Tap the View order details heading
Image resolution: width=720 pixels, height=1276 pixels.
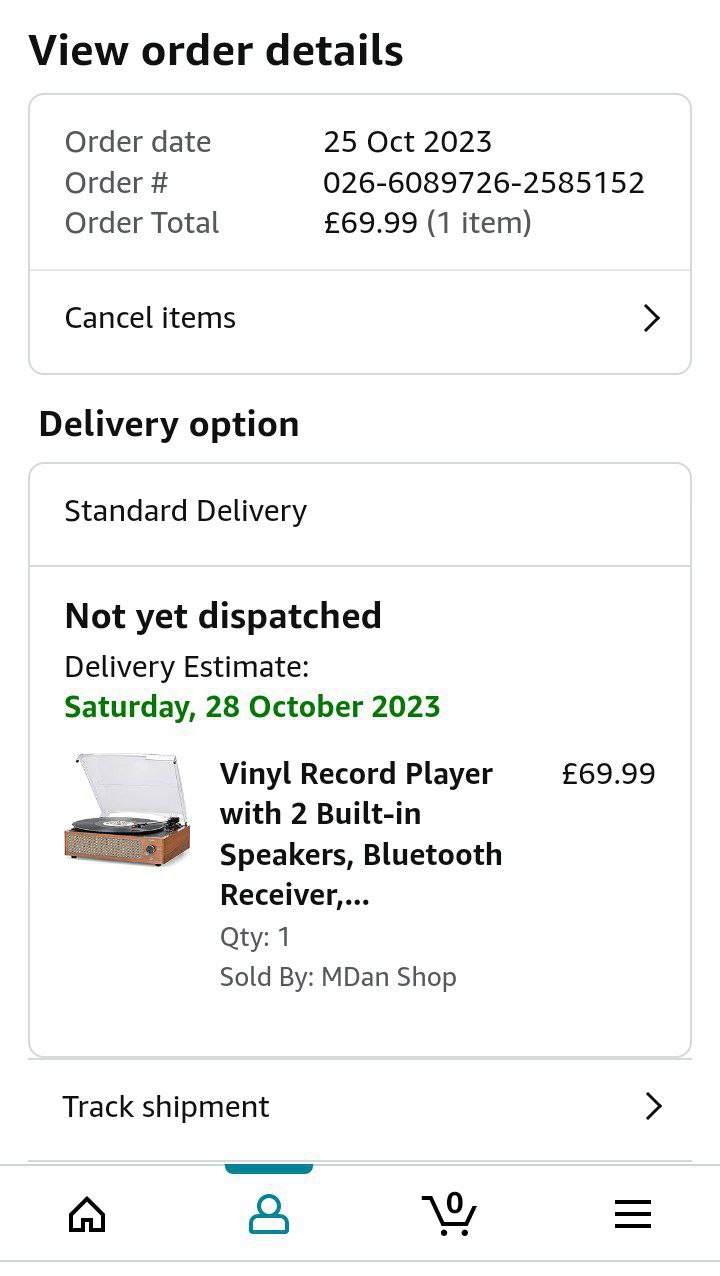pos(216,51)
